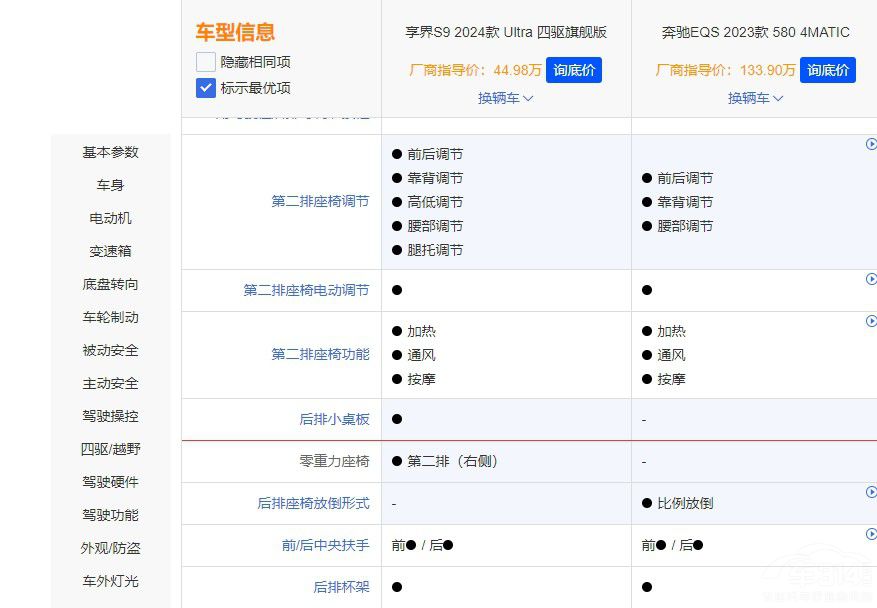877x608 pixels.
Task: Jump to 四驱/越野 parameters
Action: [110, 449]
